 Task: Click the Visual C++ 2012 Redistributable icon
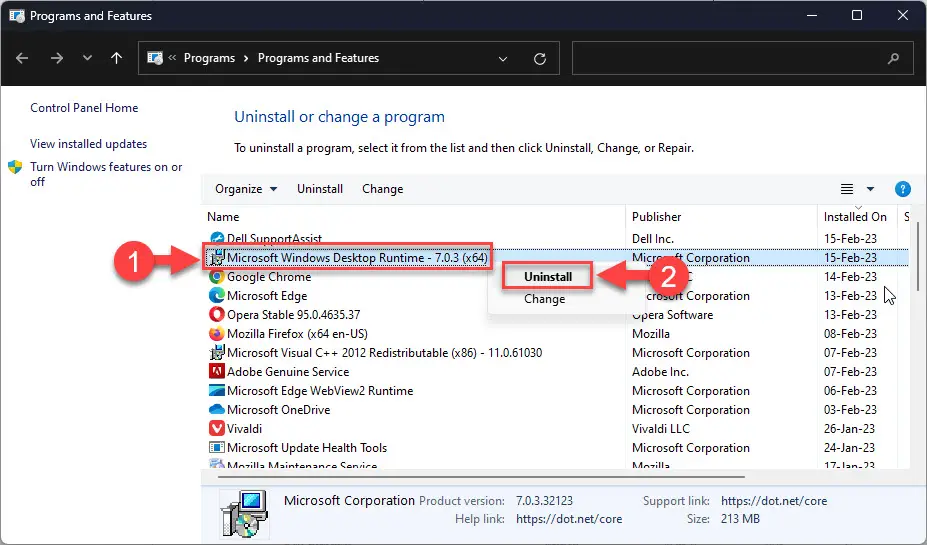point(217,353)
